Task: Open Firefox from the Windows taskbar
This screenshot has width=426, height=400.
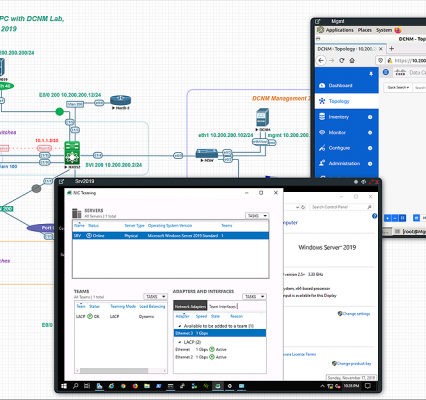Action: click(x=135, y=386)
